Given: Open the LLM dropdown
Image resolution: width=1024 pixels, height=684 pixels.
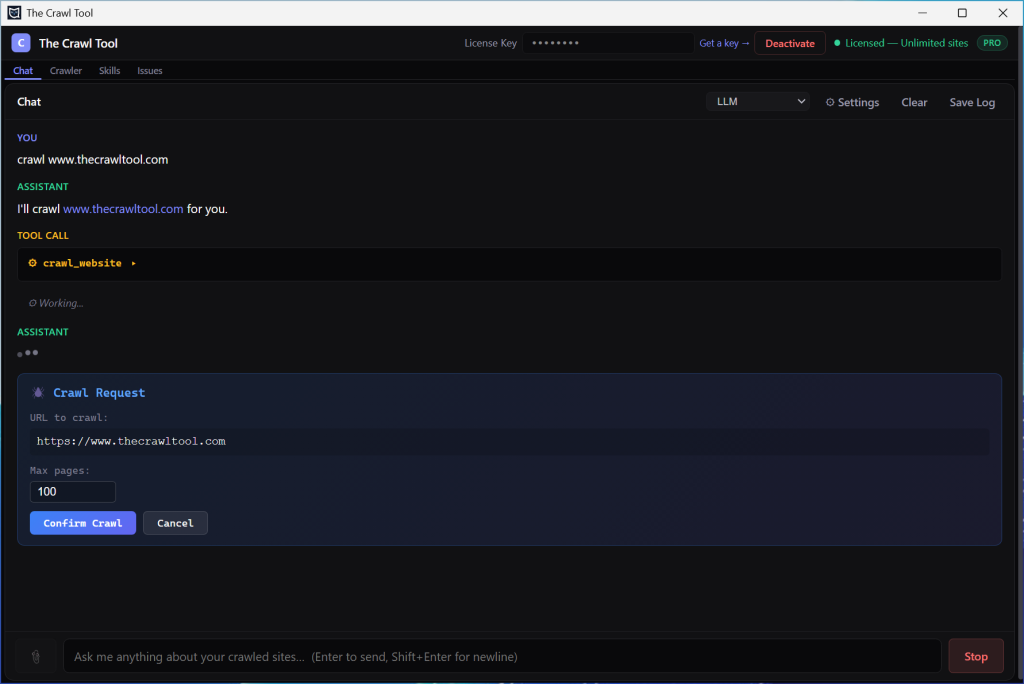Looking at the screenshot, I should coord(758,101).
